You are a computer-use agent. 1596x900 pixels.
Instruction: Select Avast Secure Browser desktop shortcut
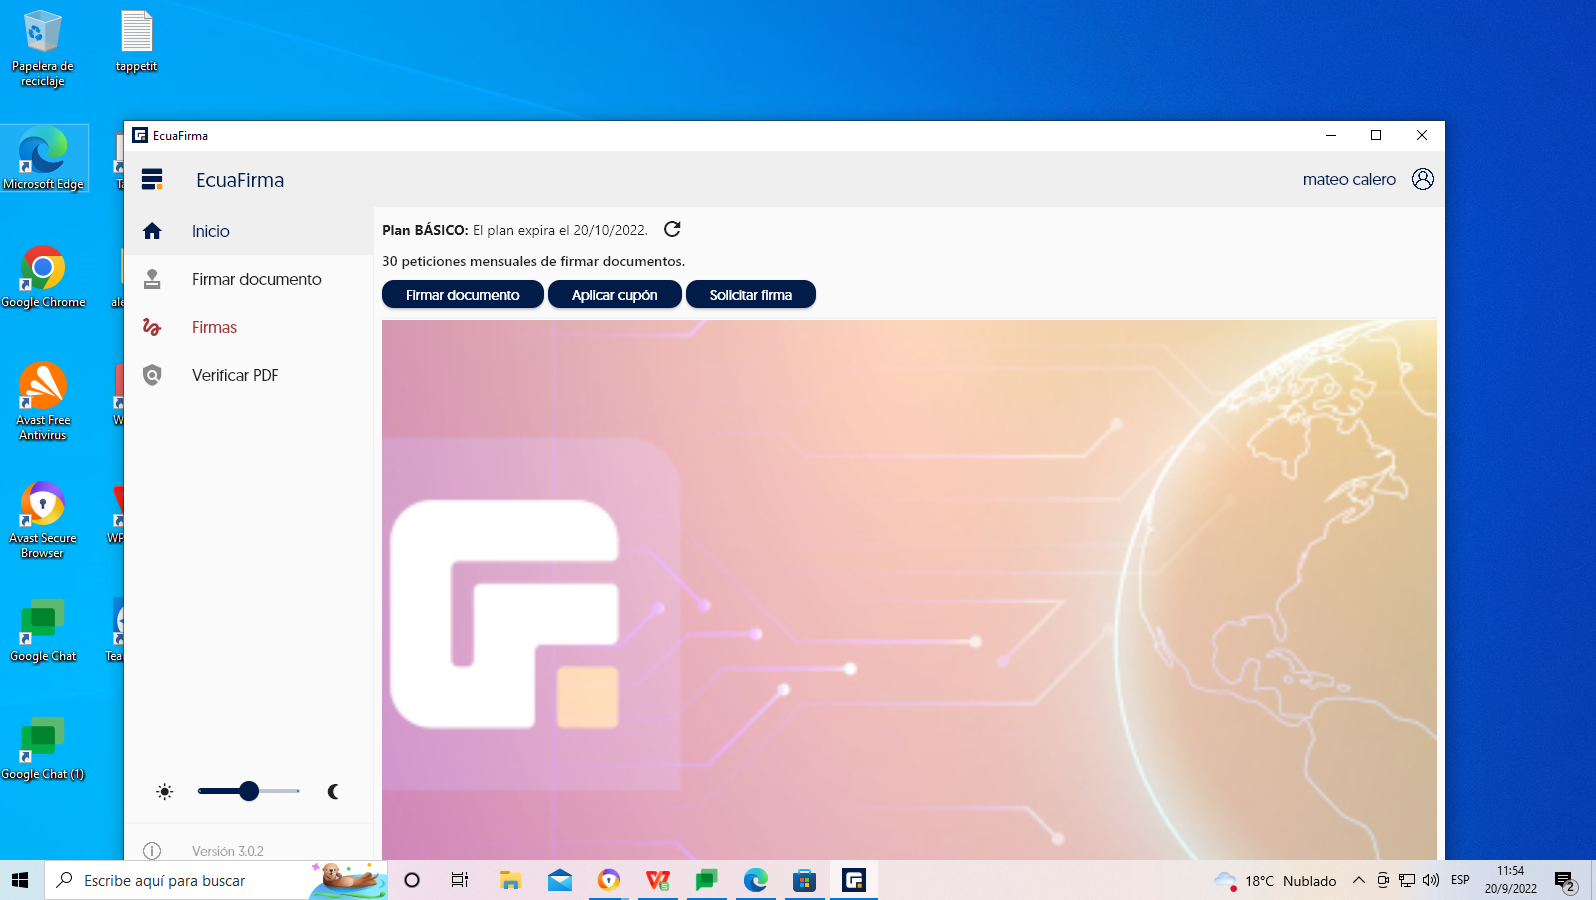pyautogui.click(x=43, y=519)
